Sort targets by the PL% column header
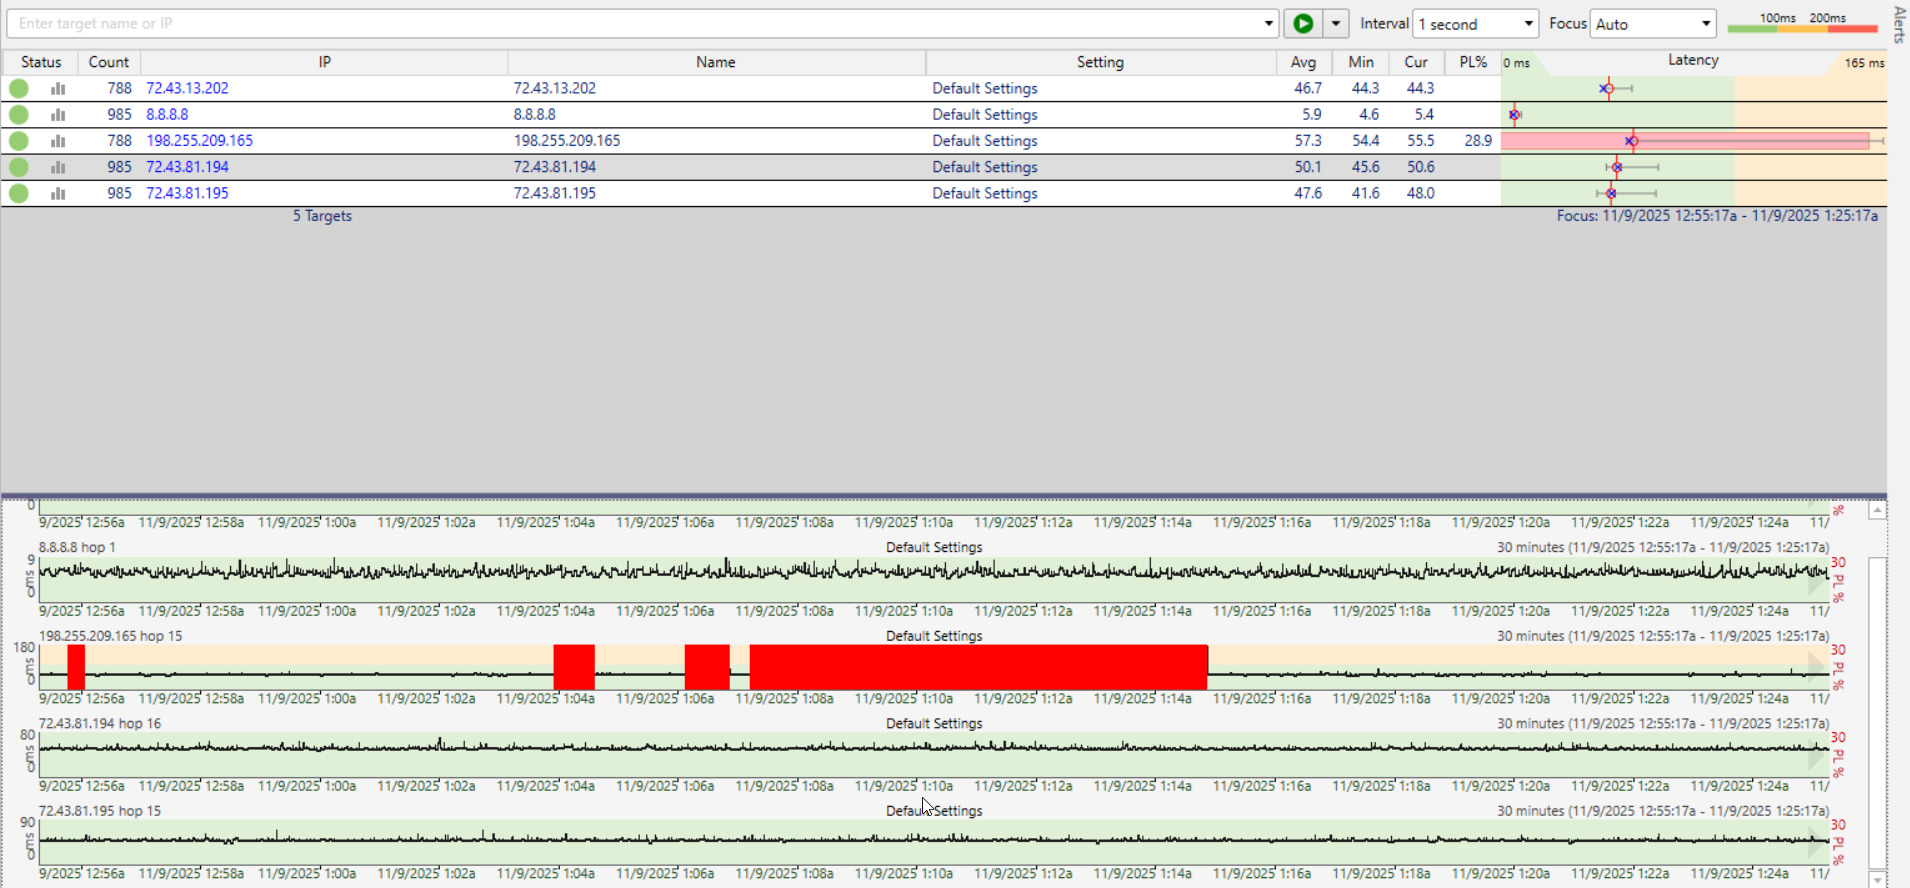Screen dimensions: 1910x888 click(1472, 62)
